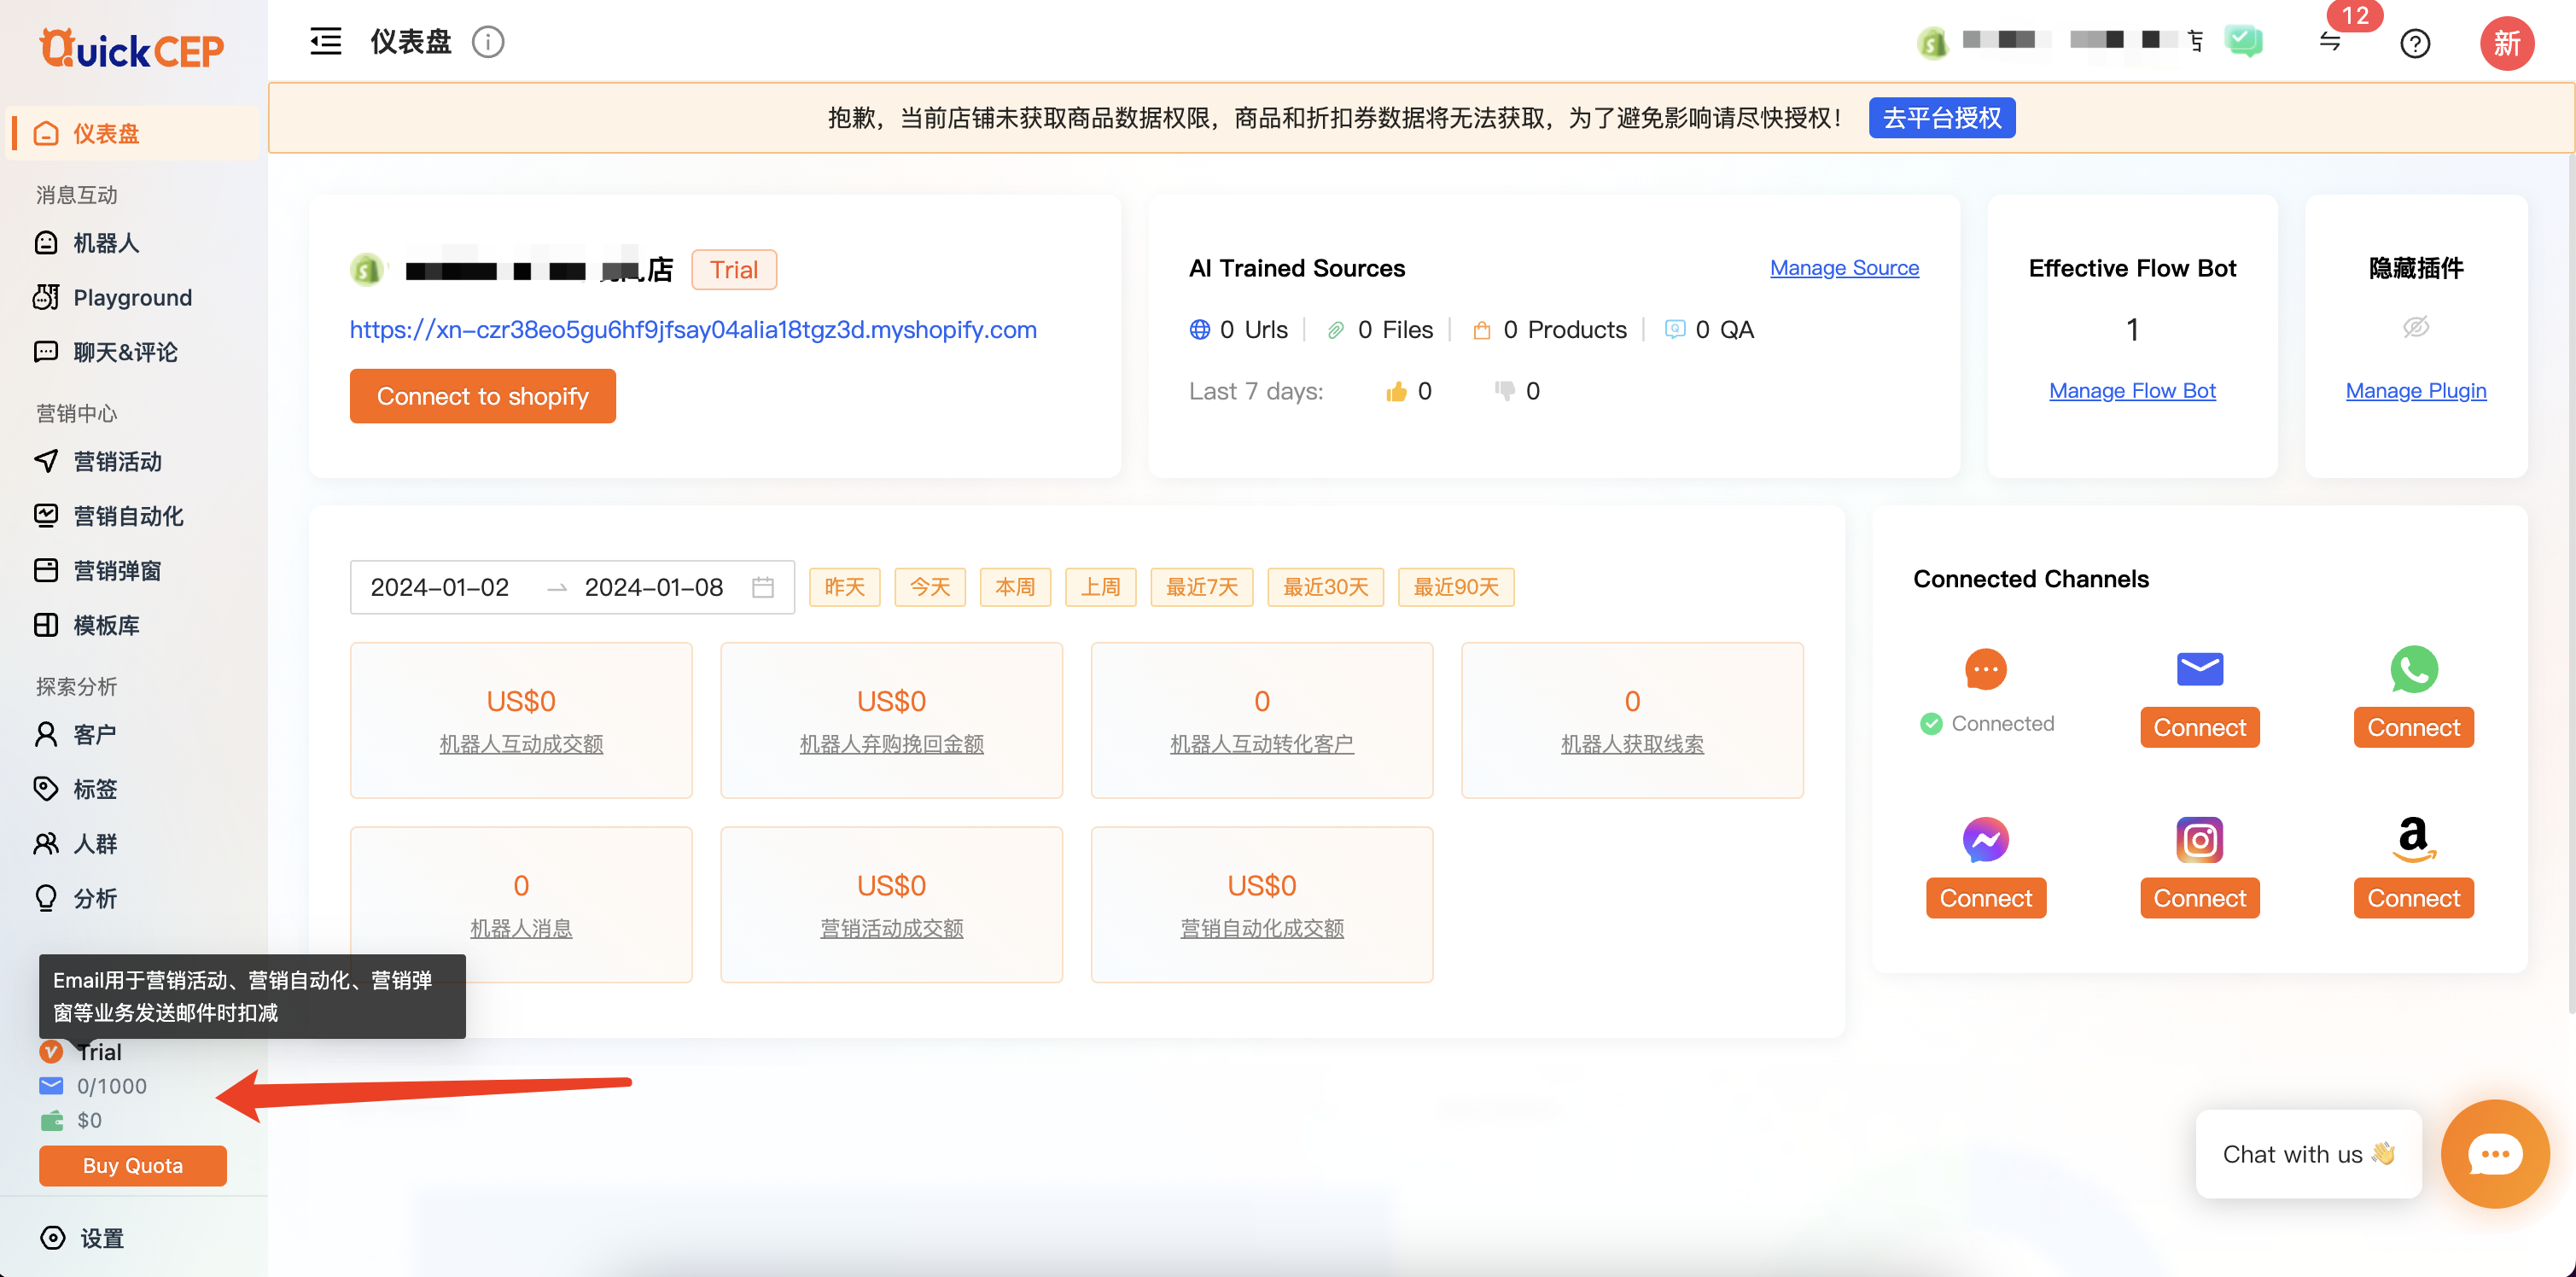Image resolution: width=2576 pixels, height=1277 pixels.
Task: Open the store switcher in header
Action: (x=2060, y=41)
